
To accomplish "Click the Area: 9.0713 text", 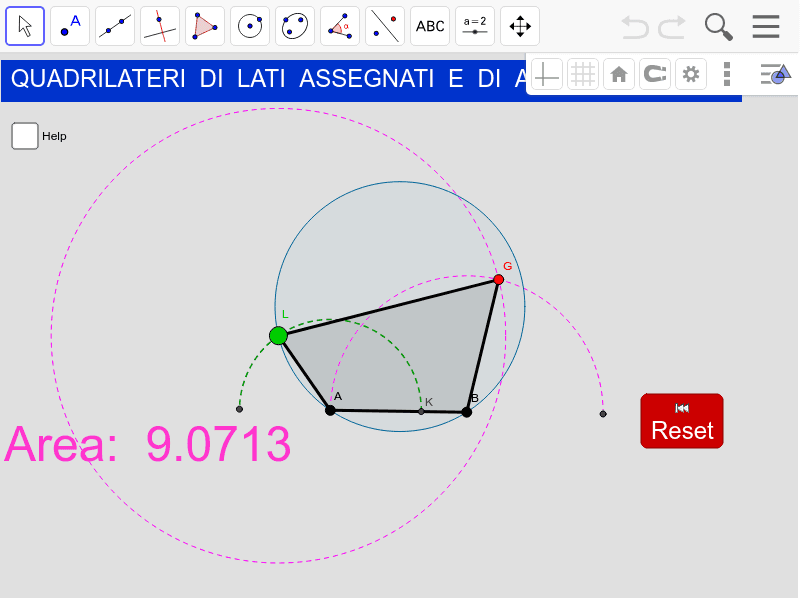I will coord(147,444).
